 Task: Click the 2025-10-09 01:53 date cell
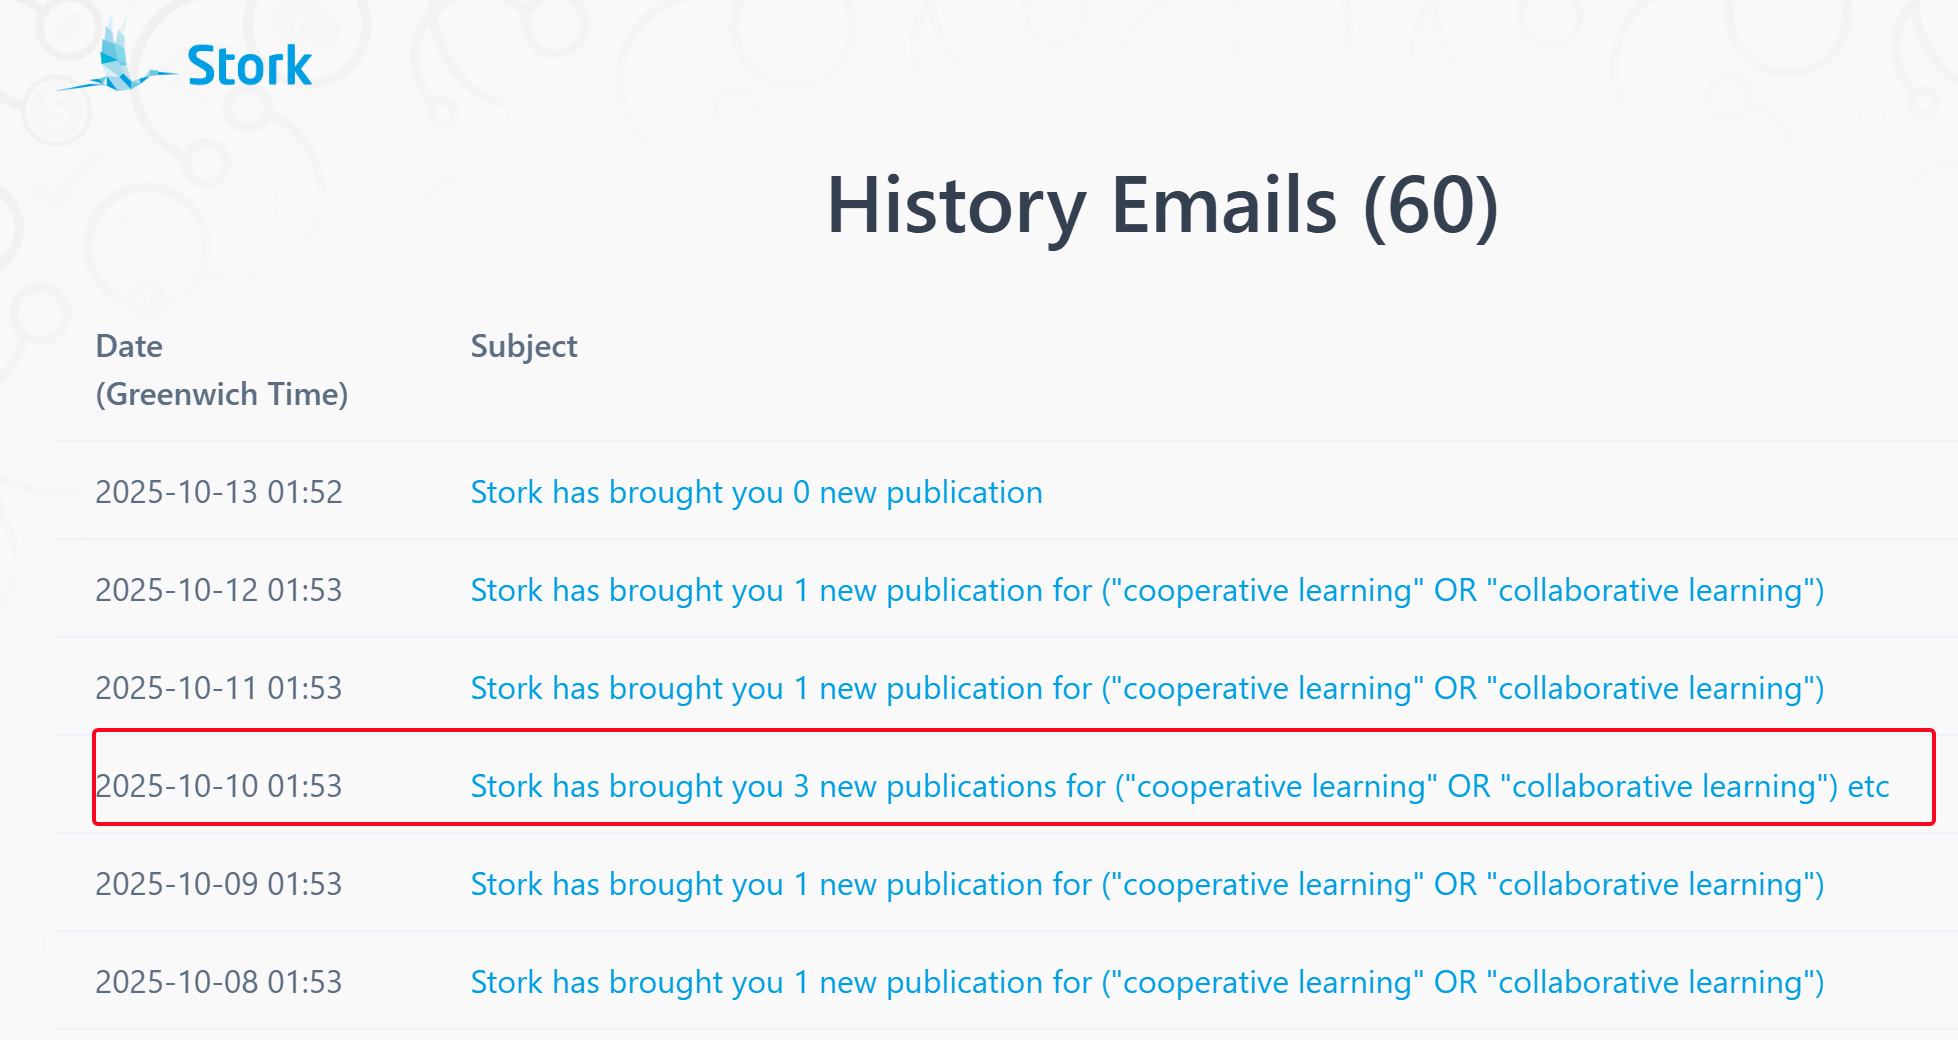pos(219,884)
